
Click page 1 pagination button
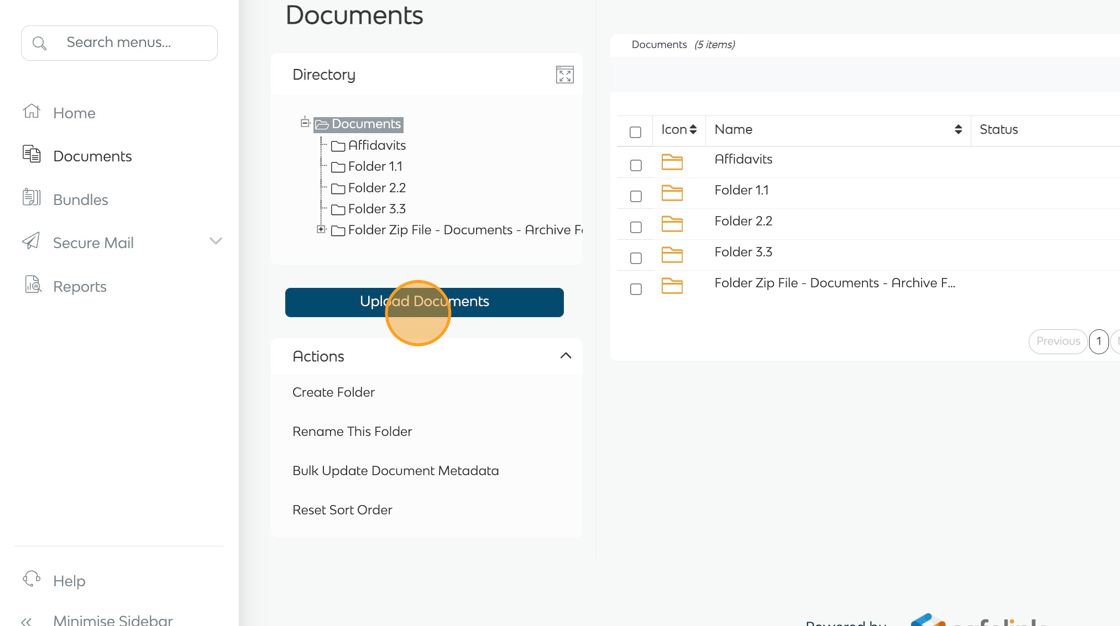[1099, 342]
